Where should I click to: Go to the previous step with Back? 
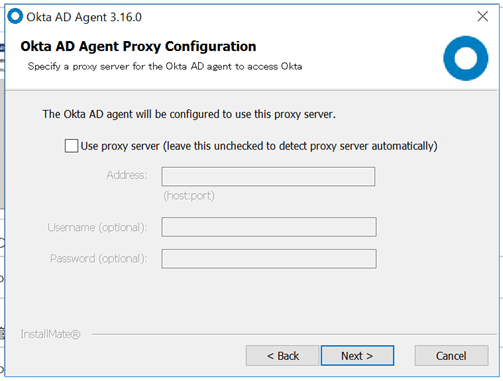click(x=283, y=356)
